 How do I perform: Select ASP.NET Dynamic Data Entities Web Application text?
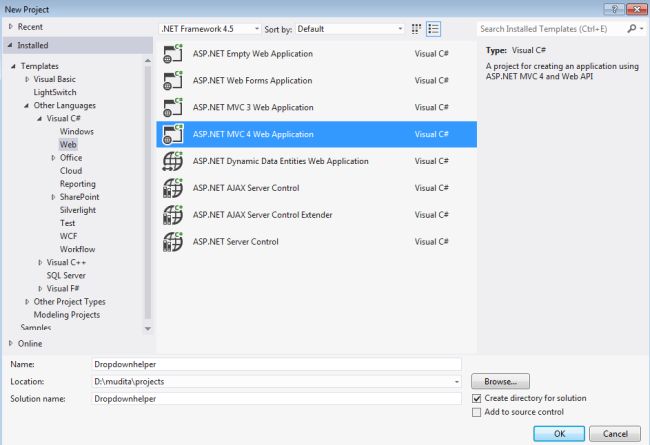281,161
